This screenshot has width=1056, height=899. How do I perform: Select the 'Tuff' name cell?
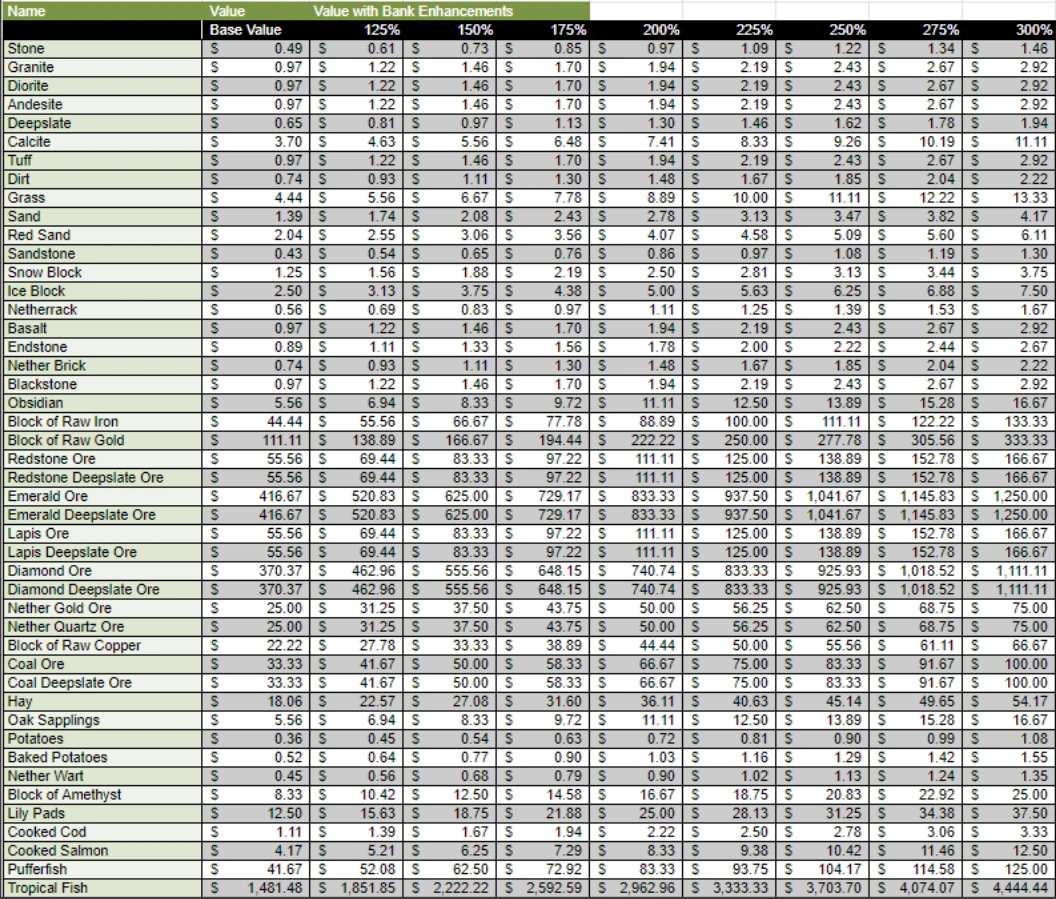[x=102, y=160]
